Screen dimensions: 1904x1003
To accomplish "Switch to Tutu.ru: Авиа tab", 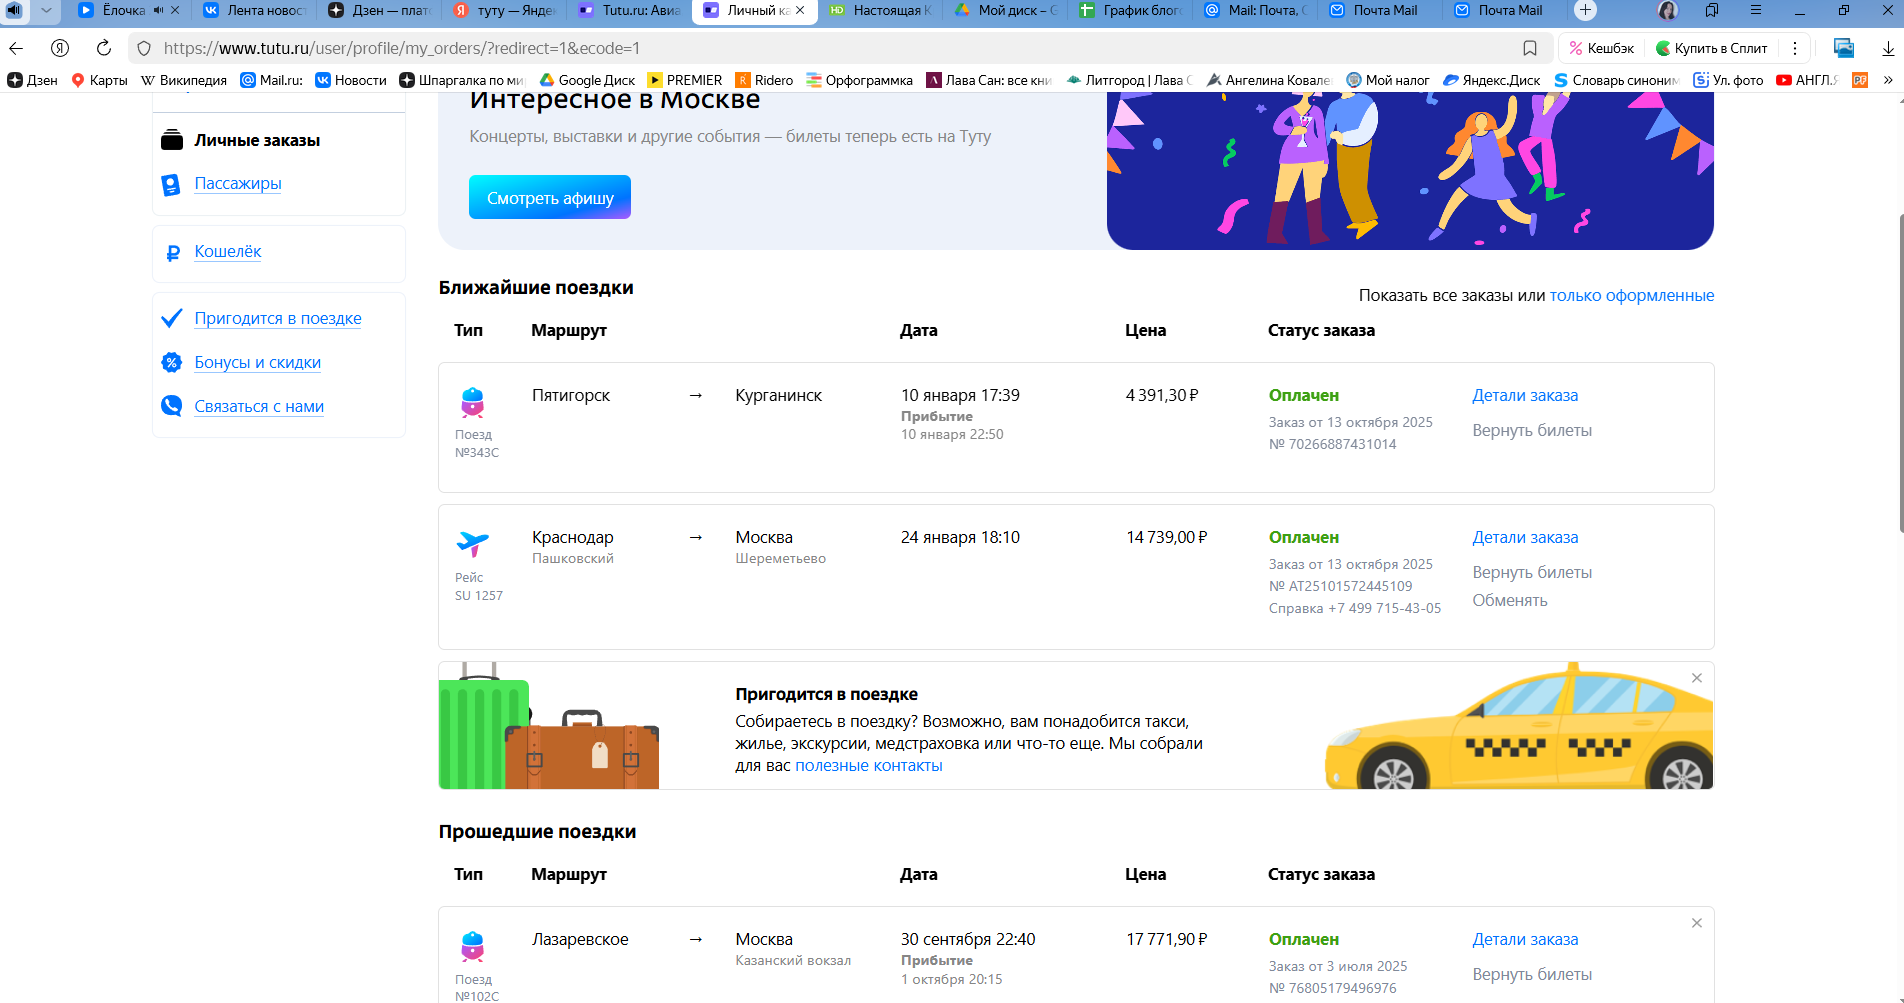I will 630,10.
